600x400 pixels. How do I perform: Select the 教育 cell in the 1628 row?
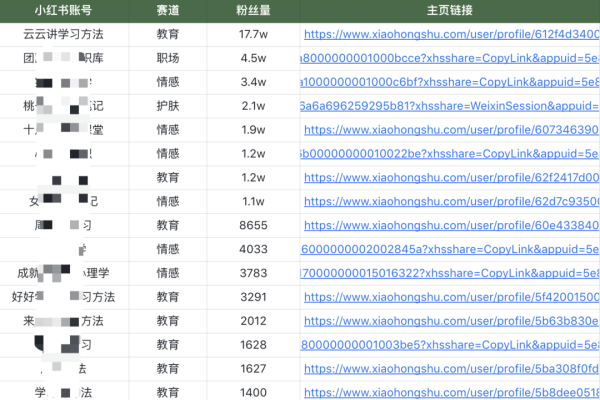pos(168,345)
